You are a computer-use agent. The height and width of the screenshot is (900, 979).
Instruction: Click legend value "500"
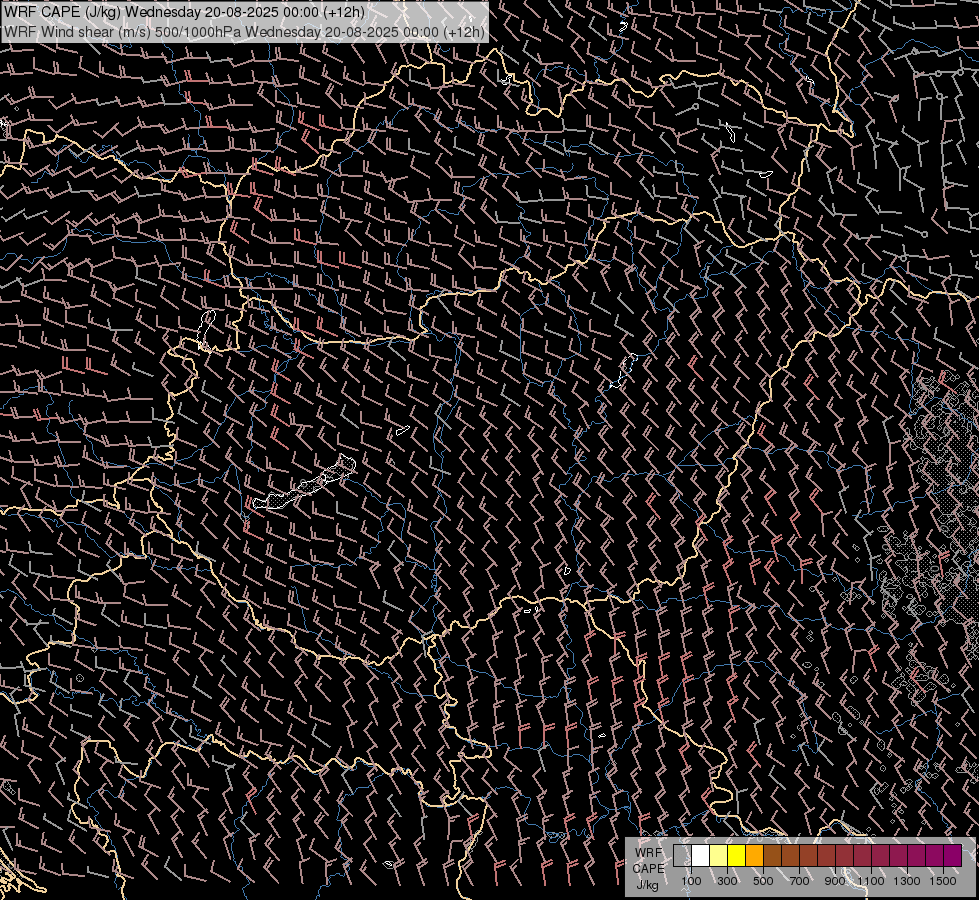[763, 881]
